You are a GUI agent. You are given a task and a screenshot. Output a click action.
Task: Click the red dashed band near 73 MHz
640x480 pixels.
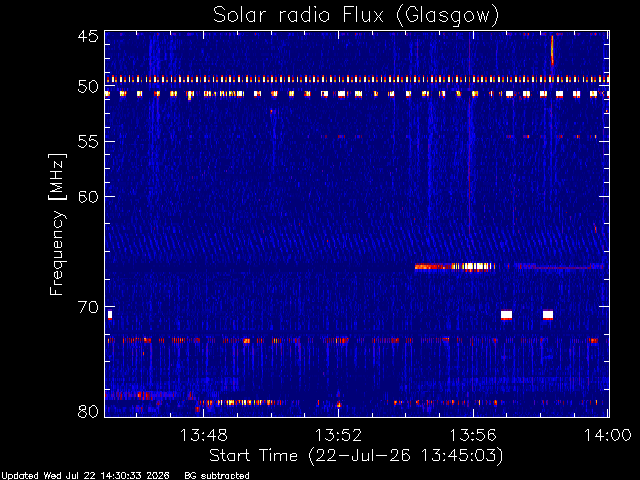click(353, 340)
